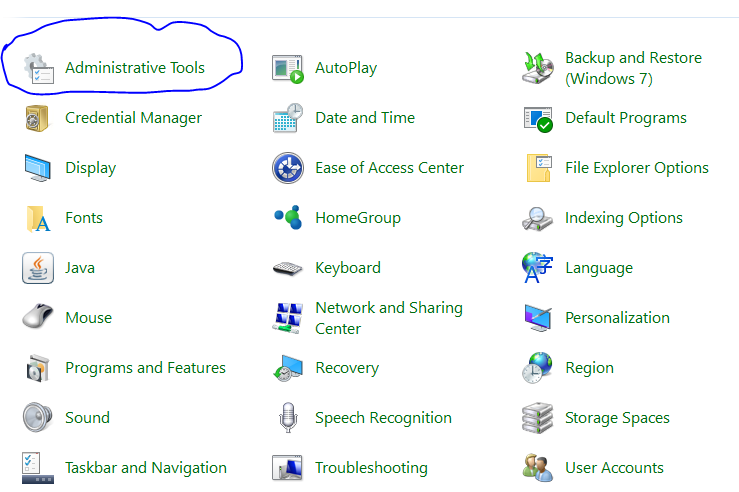Click the Troubleshooting link
Image resolution: width=739 pixels, height=492 pixels.
click(371, 468)
